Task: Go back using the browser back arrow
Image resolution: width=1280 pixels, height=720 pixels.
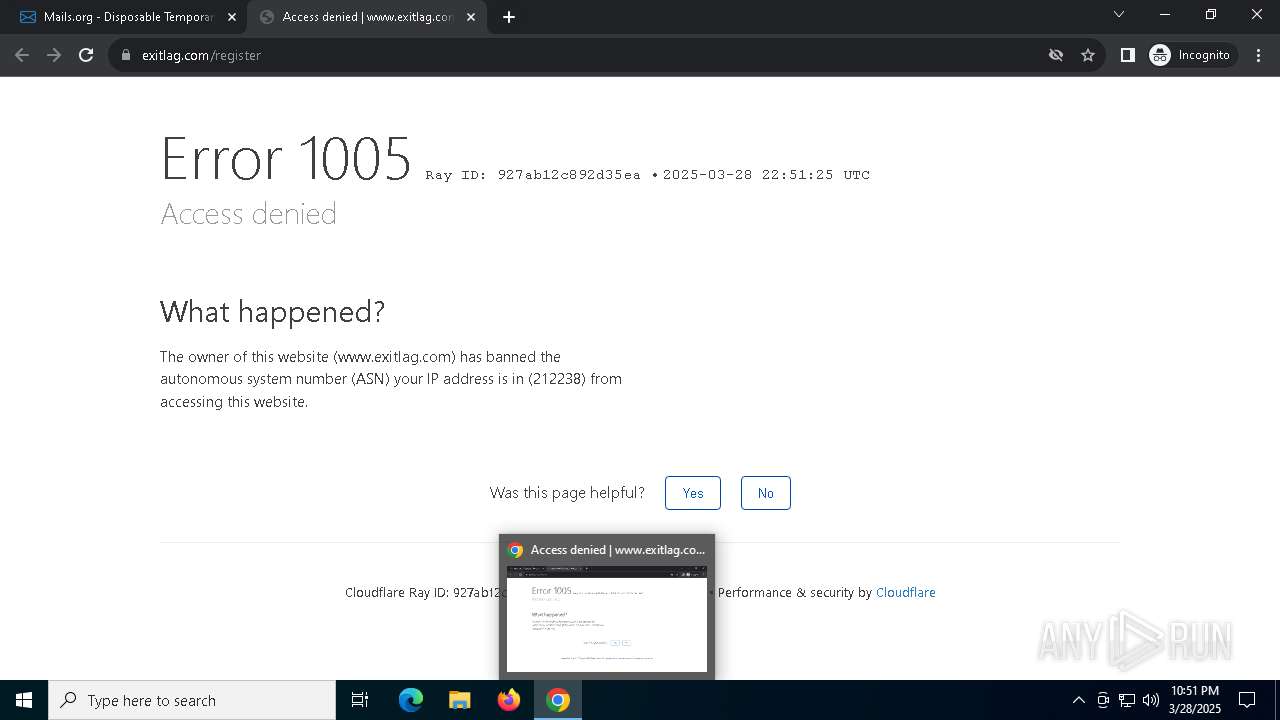Action: coord(22,55)
